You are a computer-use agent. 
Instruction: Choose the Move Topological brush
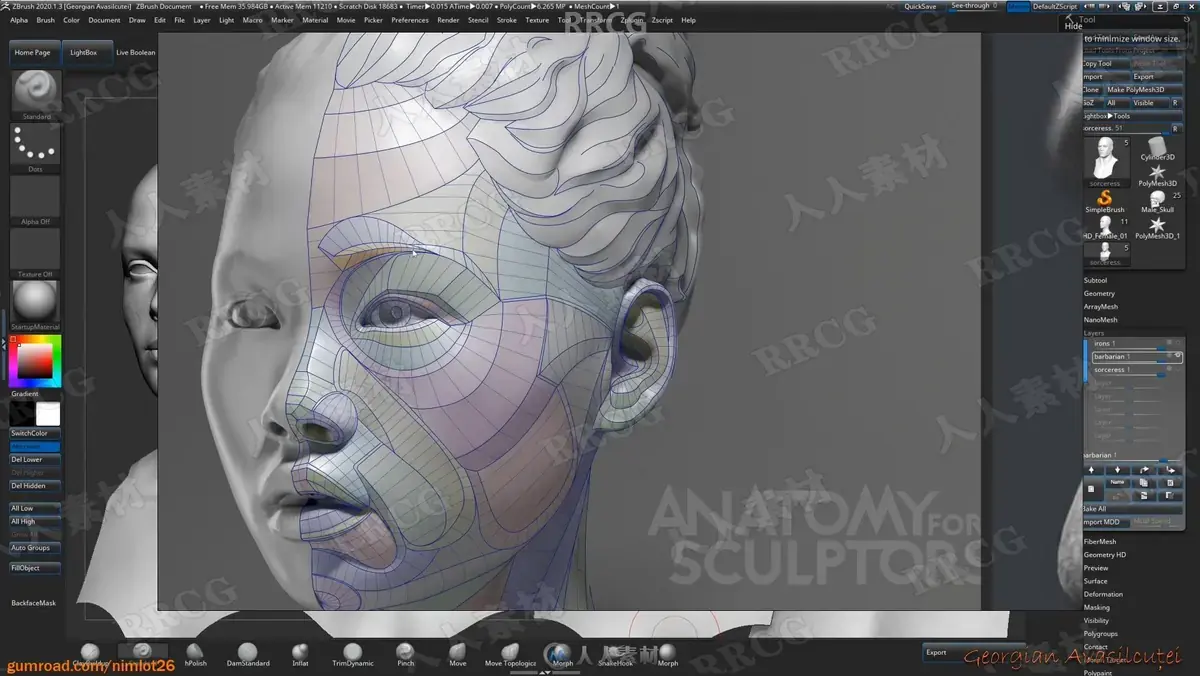click(510, 654)
